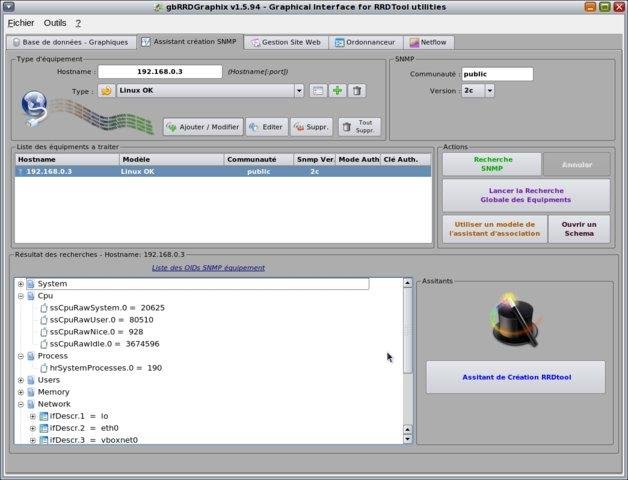This screenshot has height=480, width=628.
Task: Click the Cpu folder icon in tree
Action: (31, 296)
